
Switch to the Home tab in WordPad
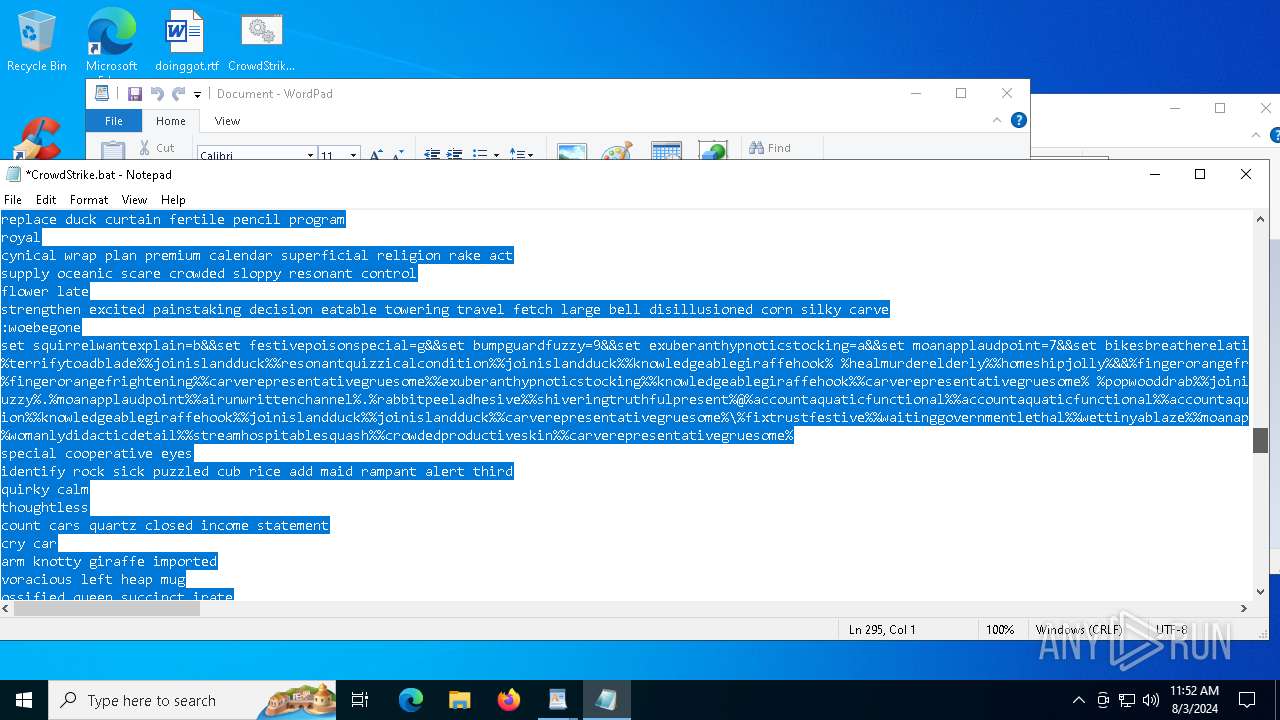point(170,121)
